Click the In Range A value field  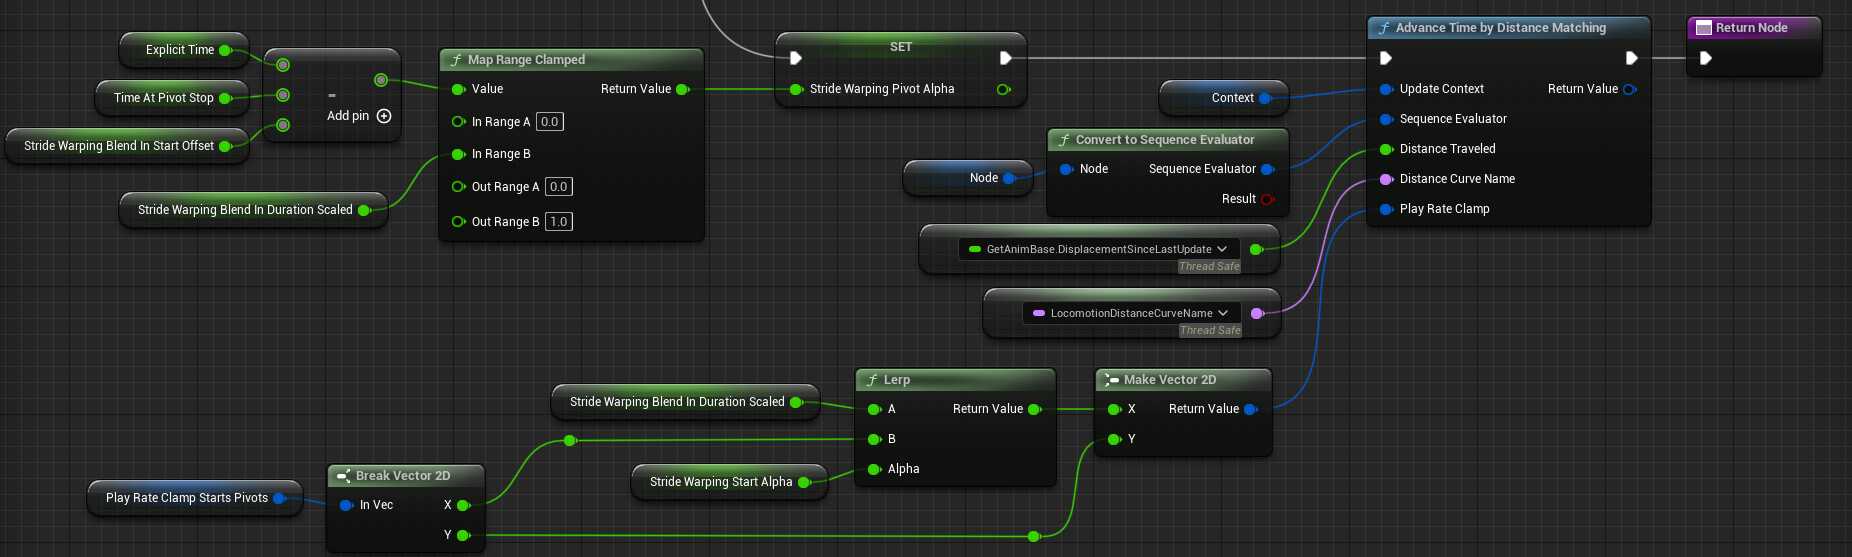pyautogui.click(x=549, y=122)
